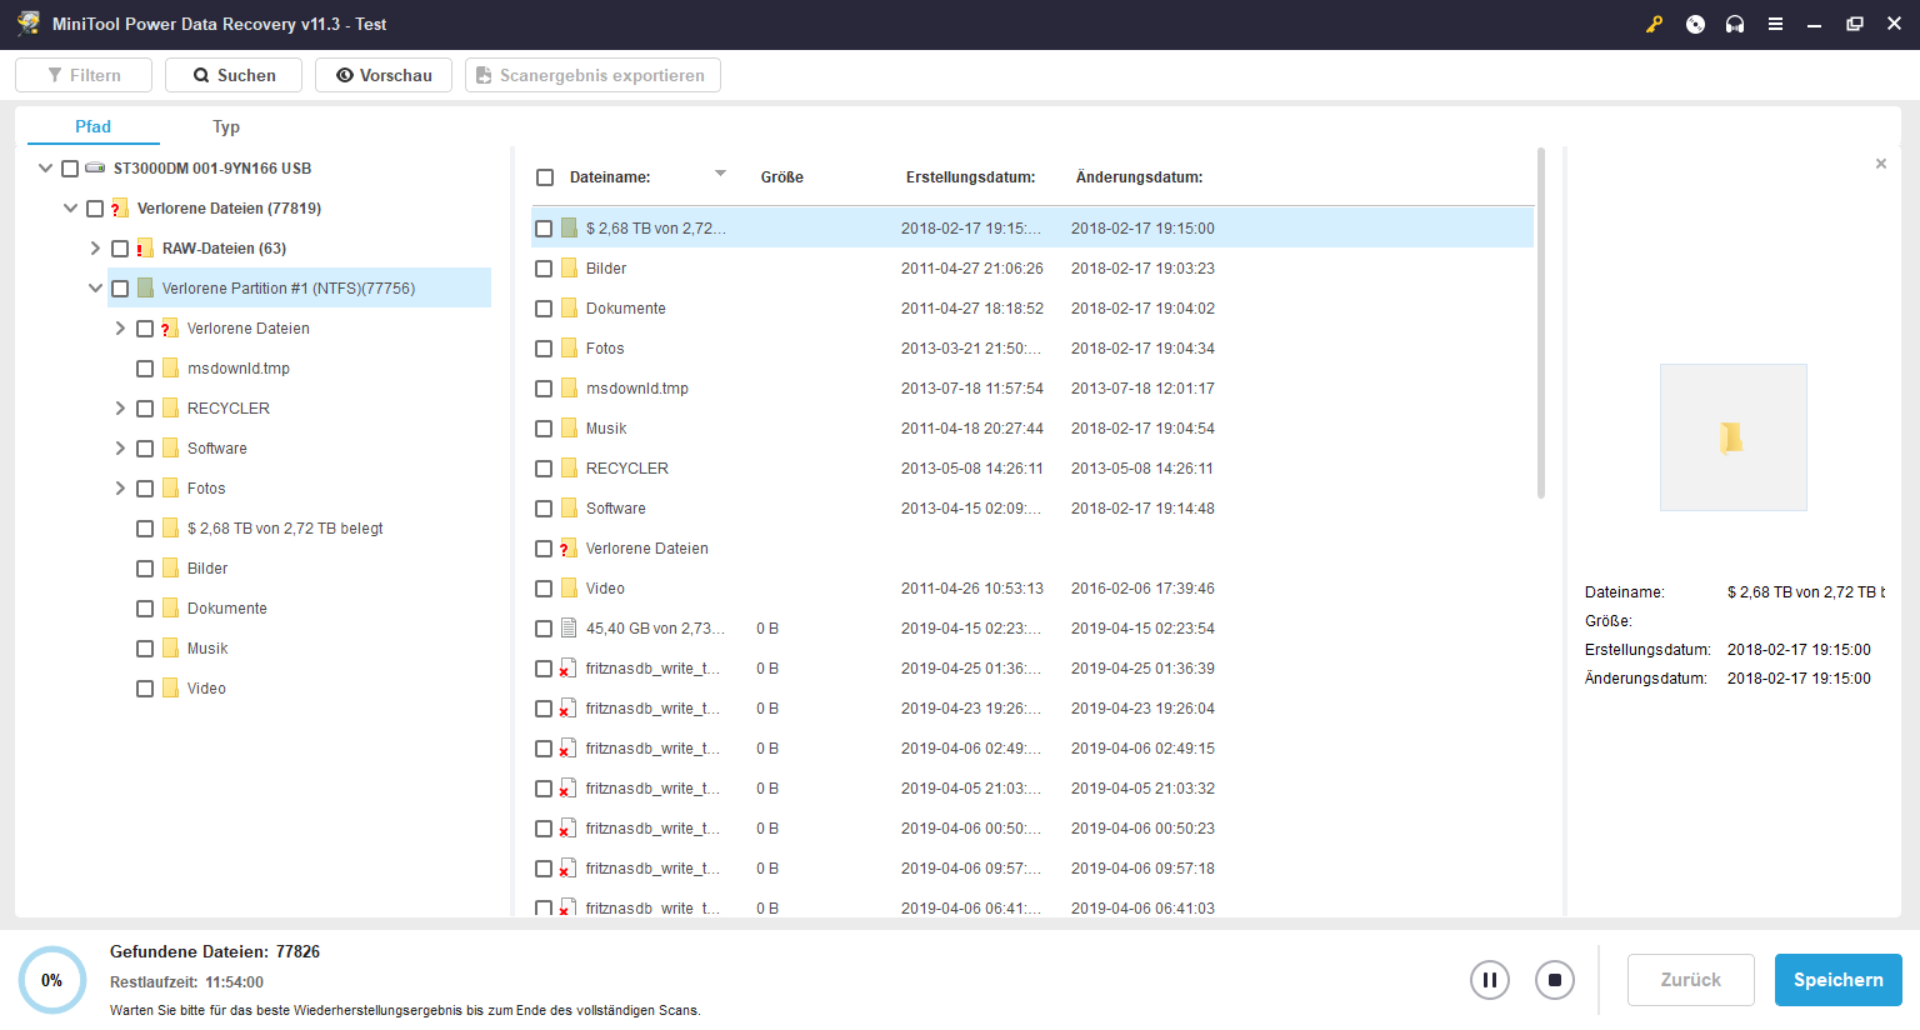Sort by the Größe column header
This screenshot has height=1030, width=1920.
pyautogui.click(x=782, y=177)
